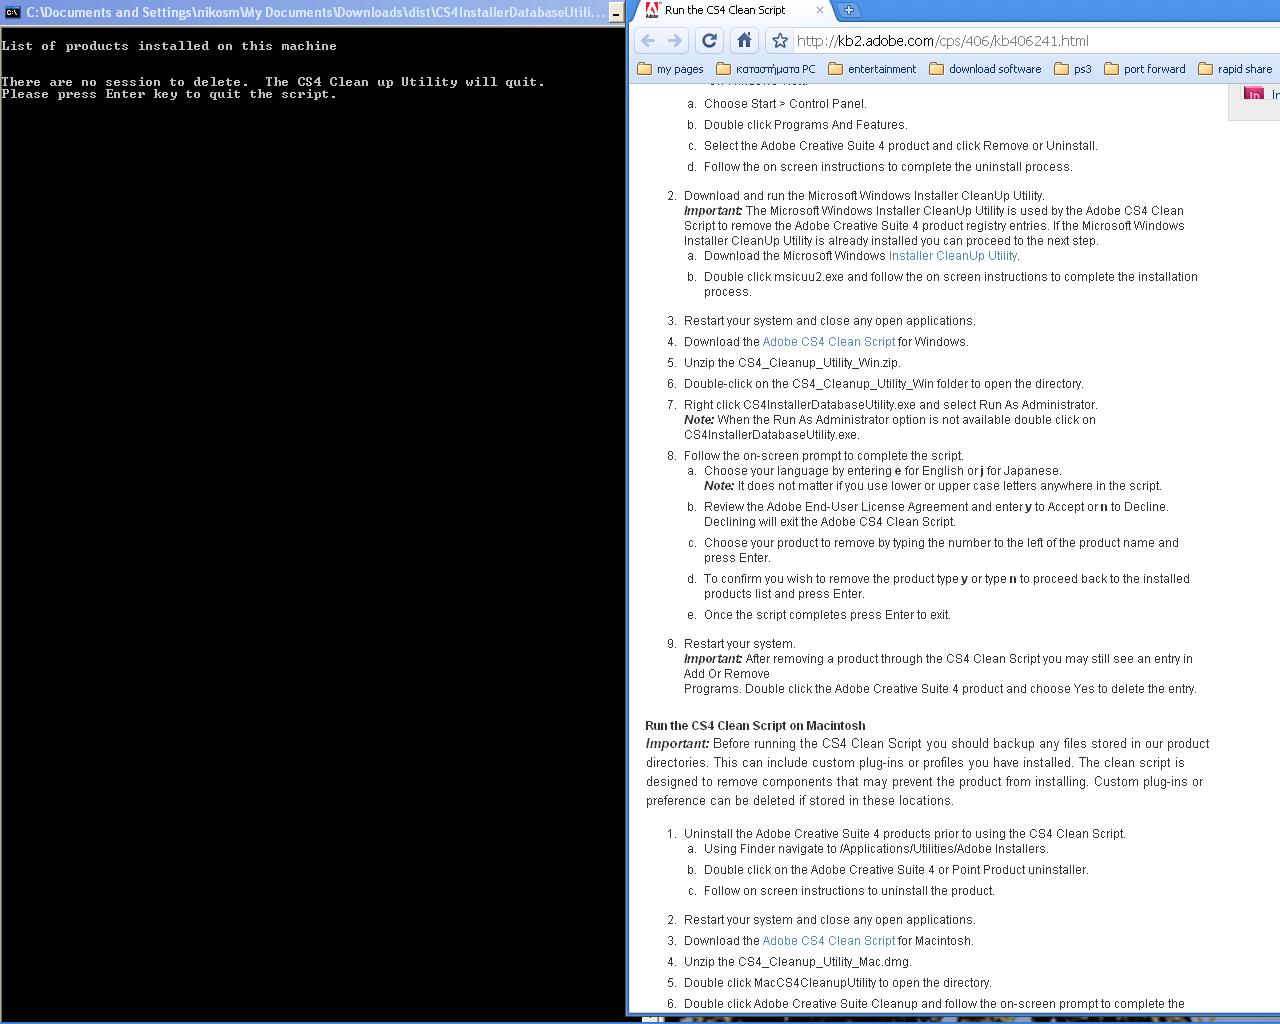Reload the Adobe knowledge base page
The image size is (1280, 1024).
pyautogui.click(x=710, y=41)
